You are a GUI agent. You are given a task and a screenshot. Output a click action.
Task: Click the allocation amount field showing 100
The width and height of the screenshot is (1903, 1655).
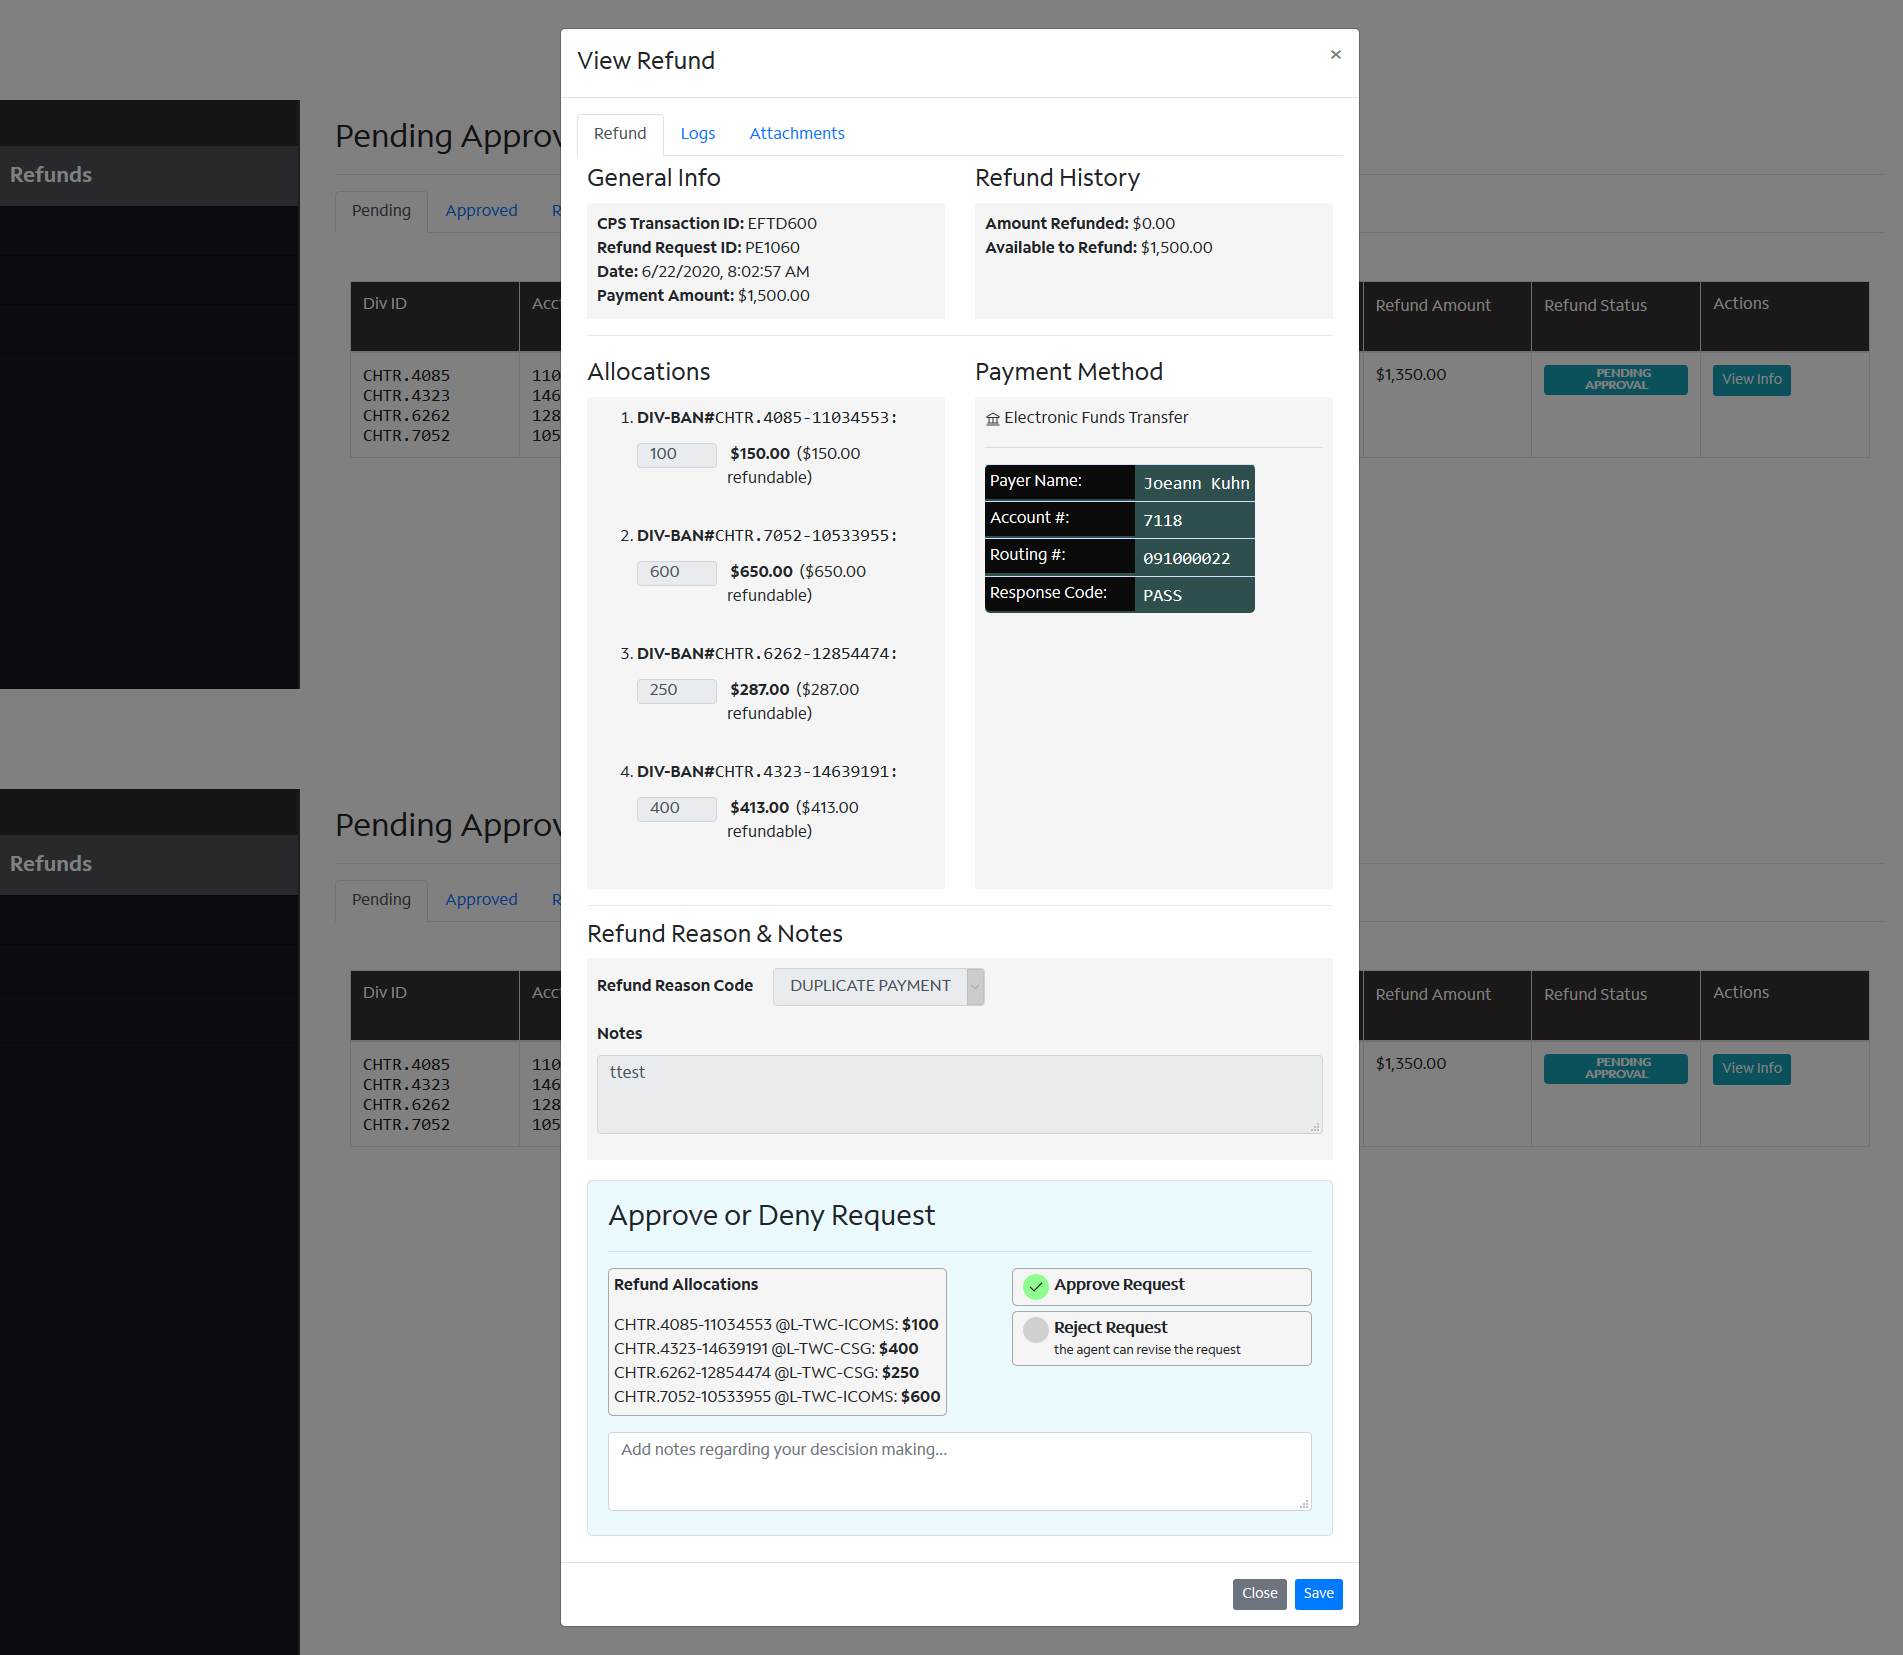(676, 454)
